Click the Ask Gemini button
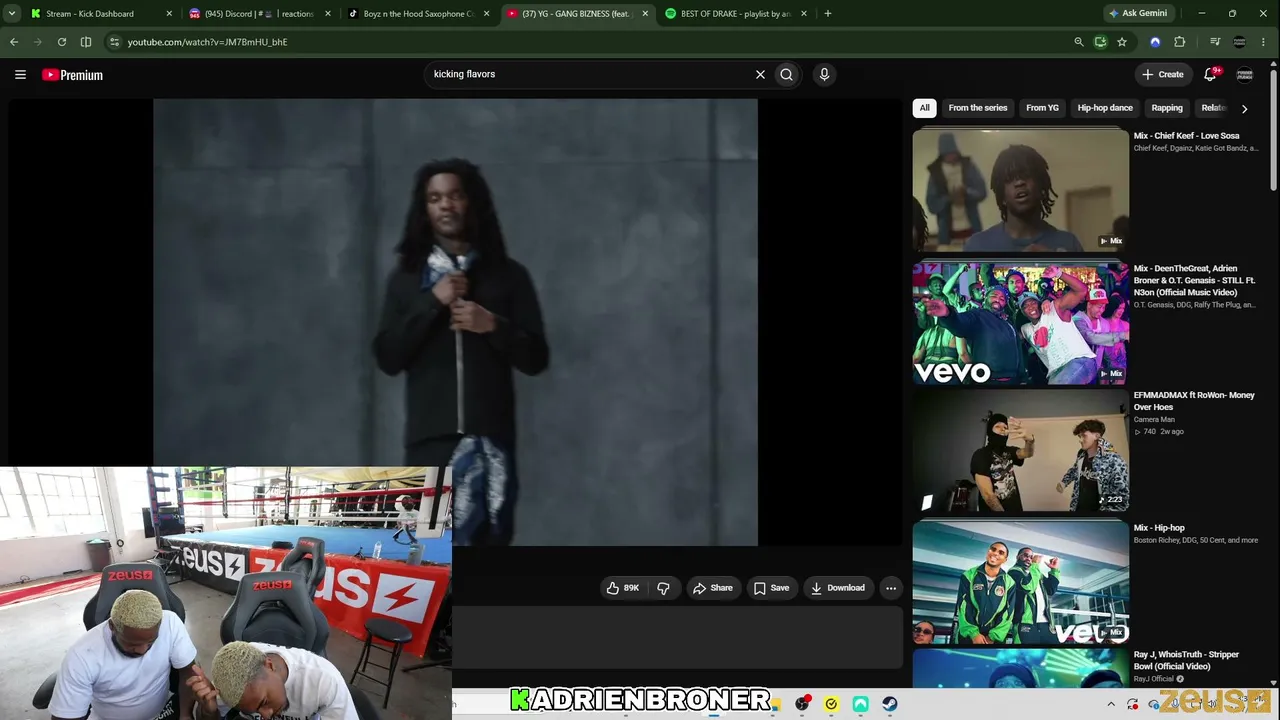 click(1137, 14)
